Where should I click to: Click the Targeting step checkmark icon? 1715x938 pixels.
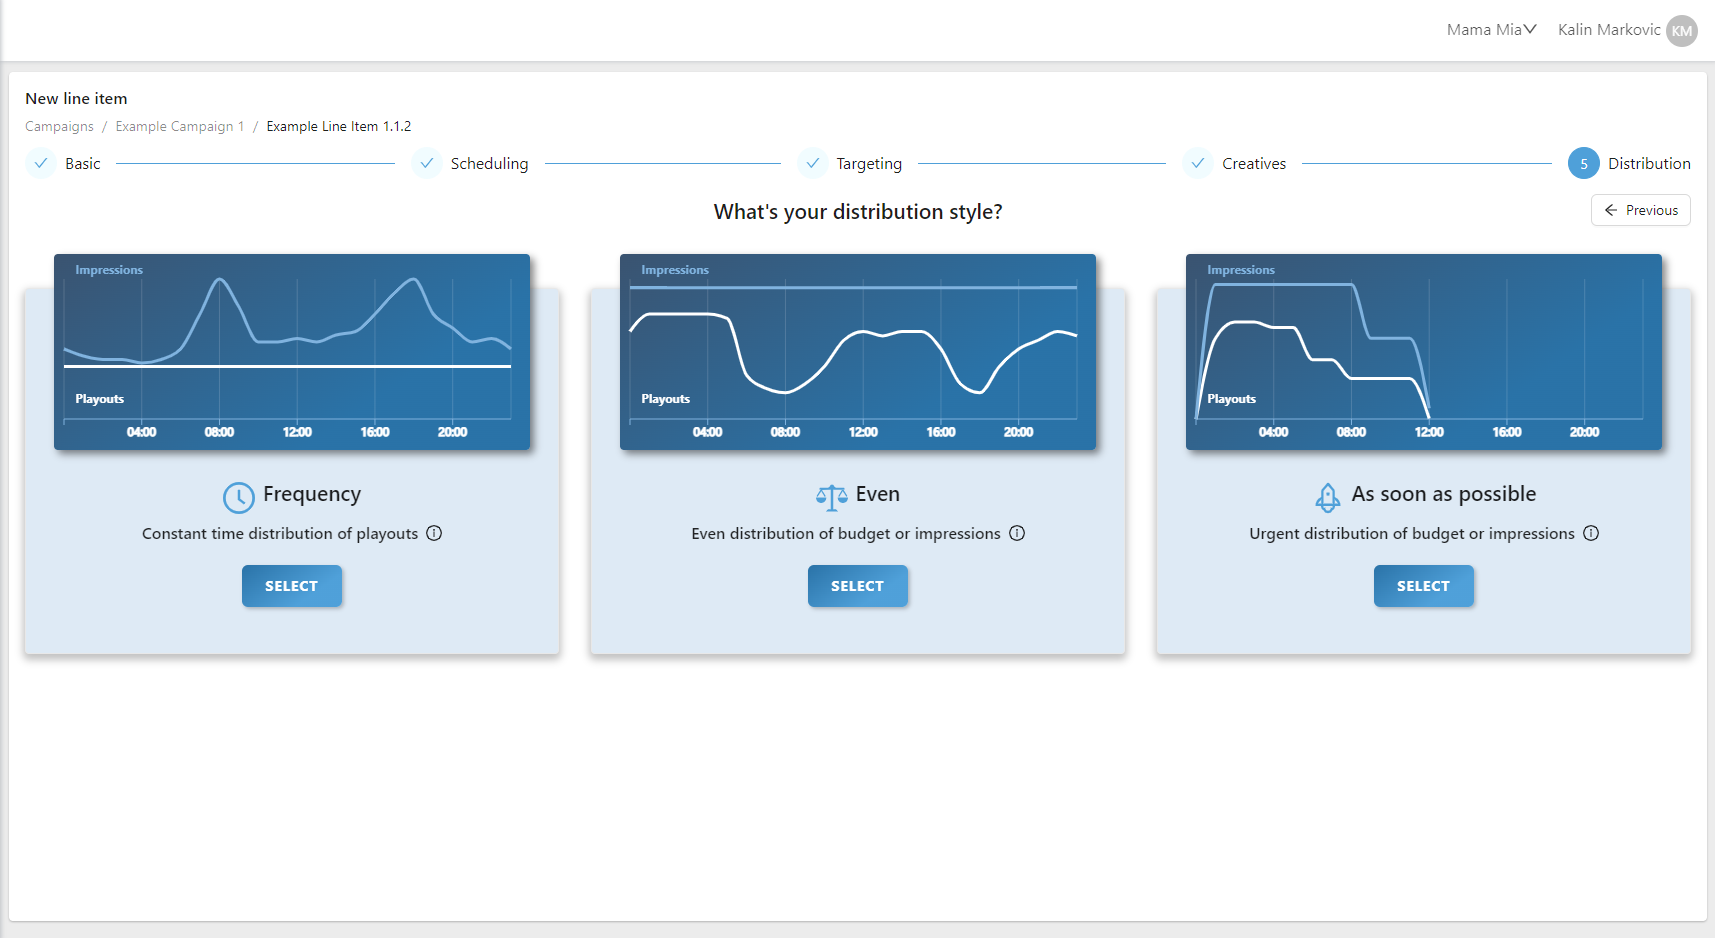pos(813,163)
